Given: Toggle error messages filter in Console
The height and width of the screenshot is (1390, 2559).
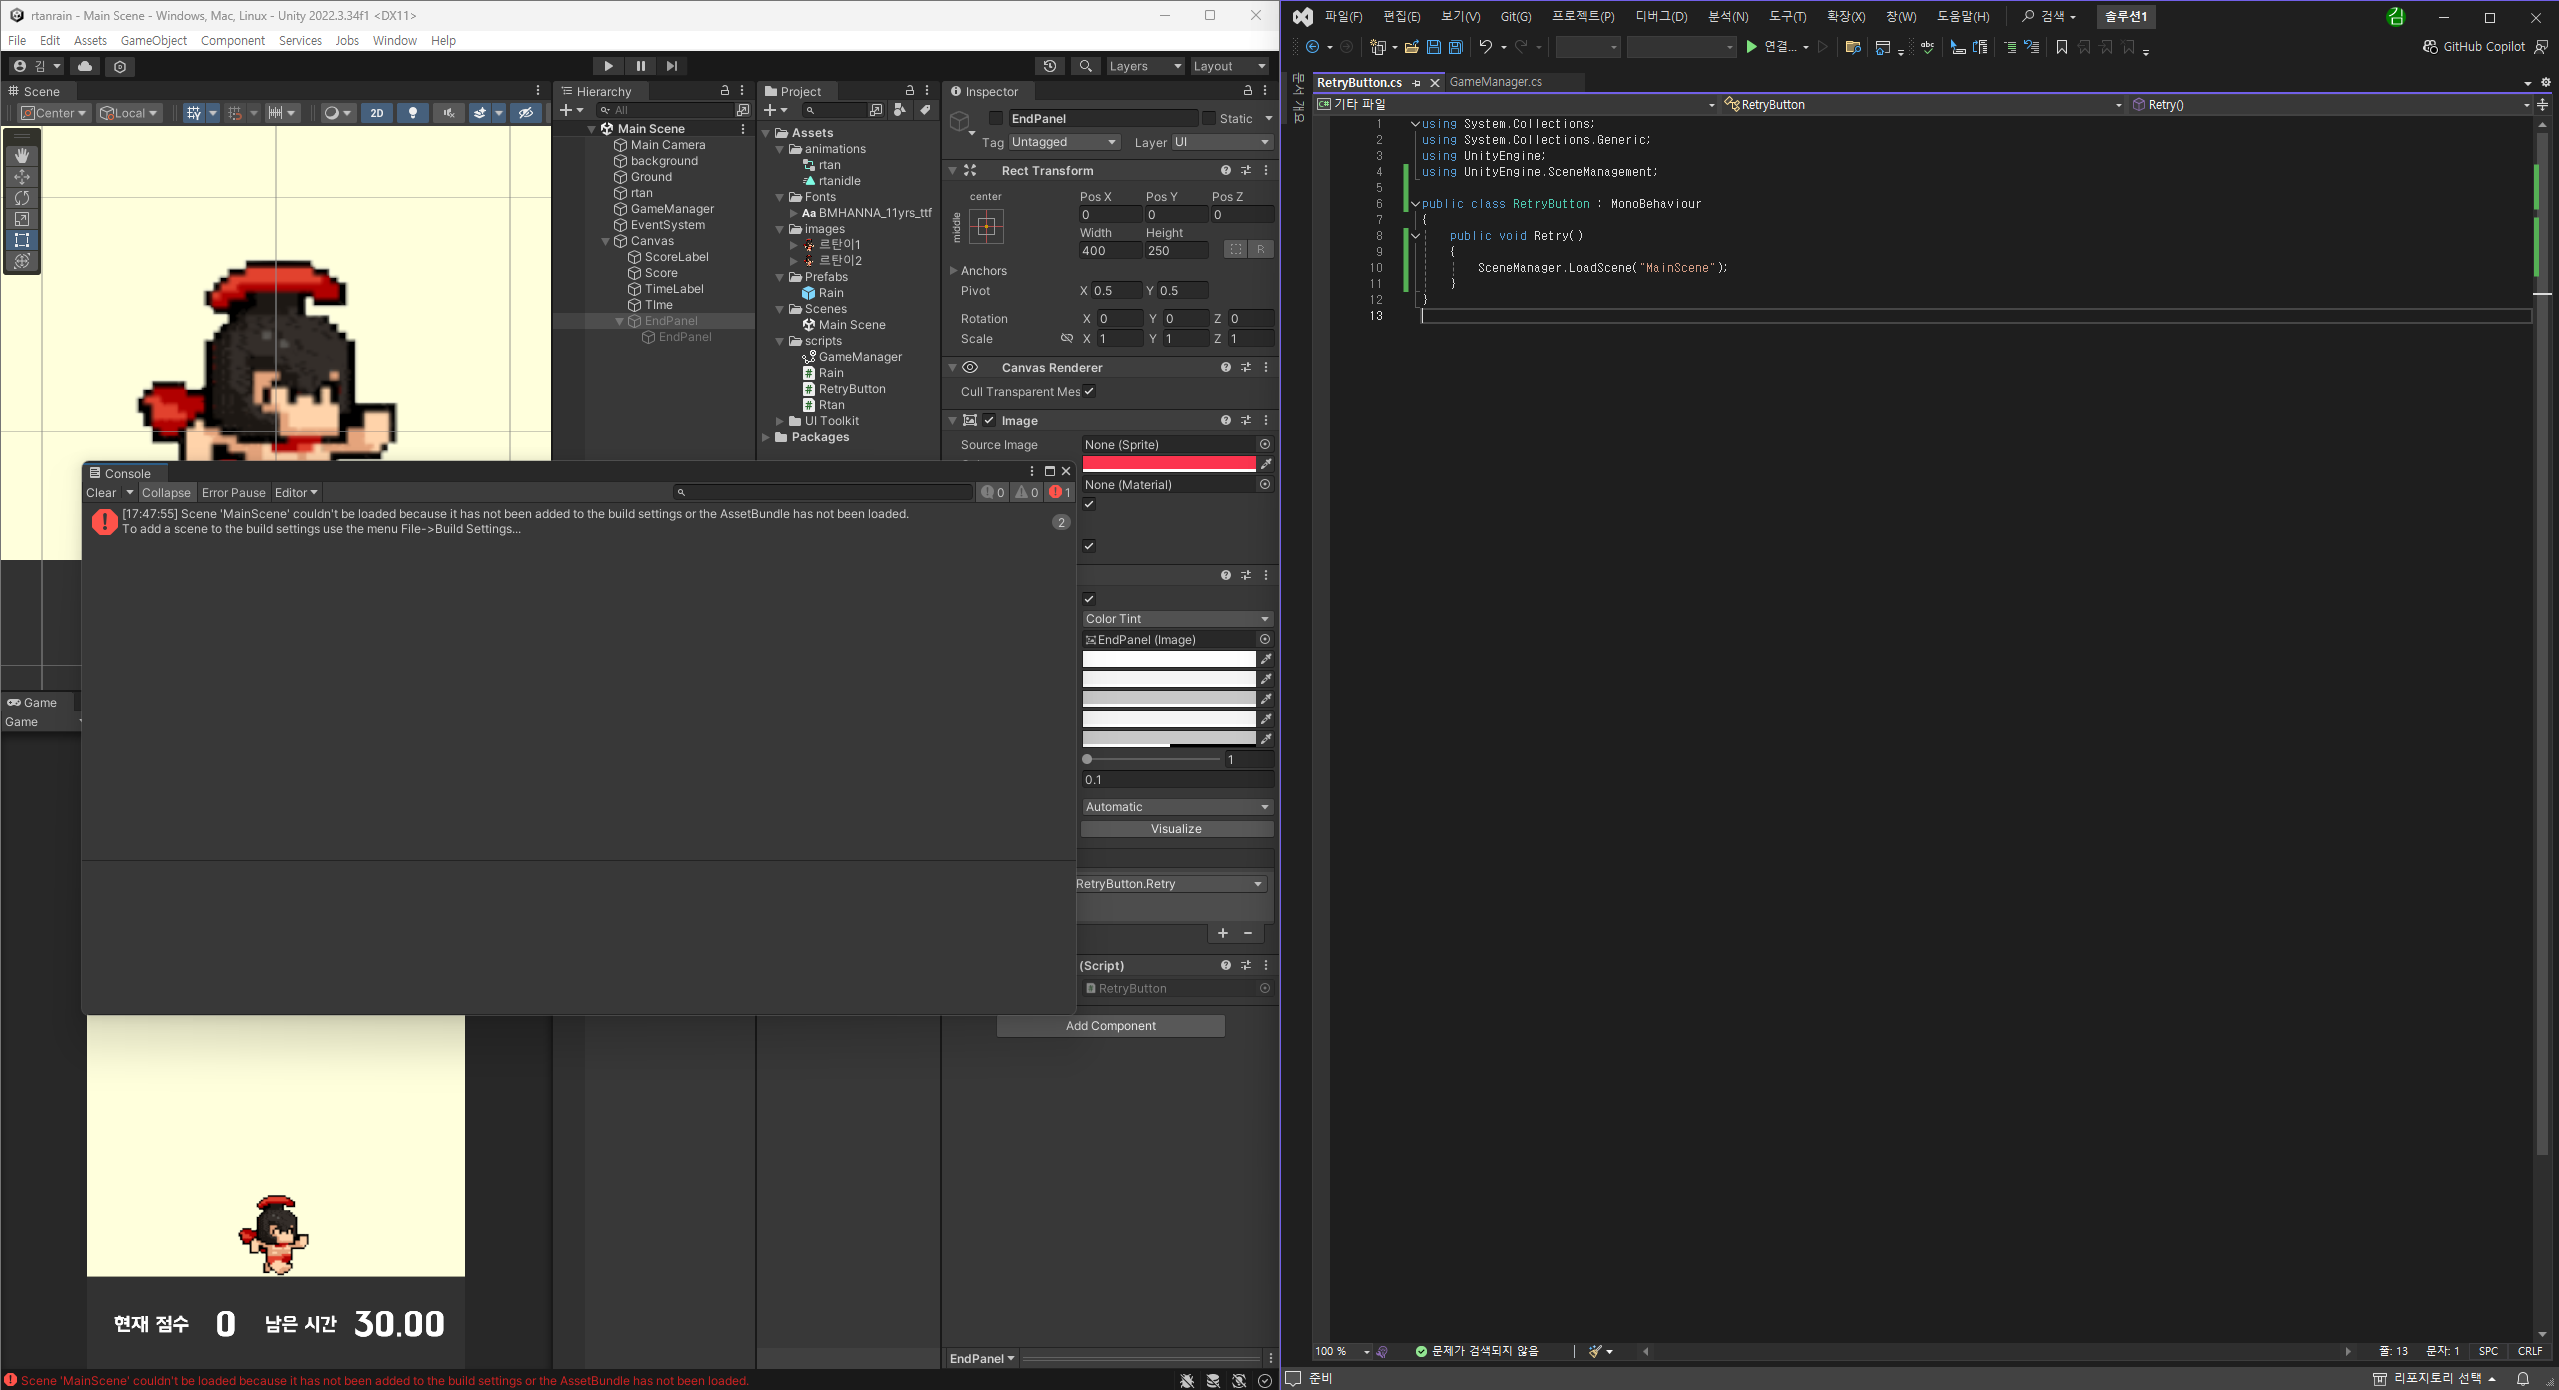Looking at the screenshot, I should tap(1060, 492).
